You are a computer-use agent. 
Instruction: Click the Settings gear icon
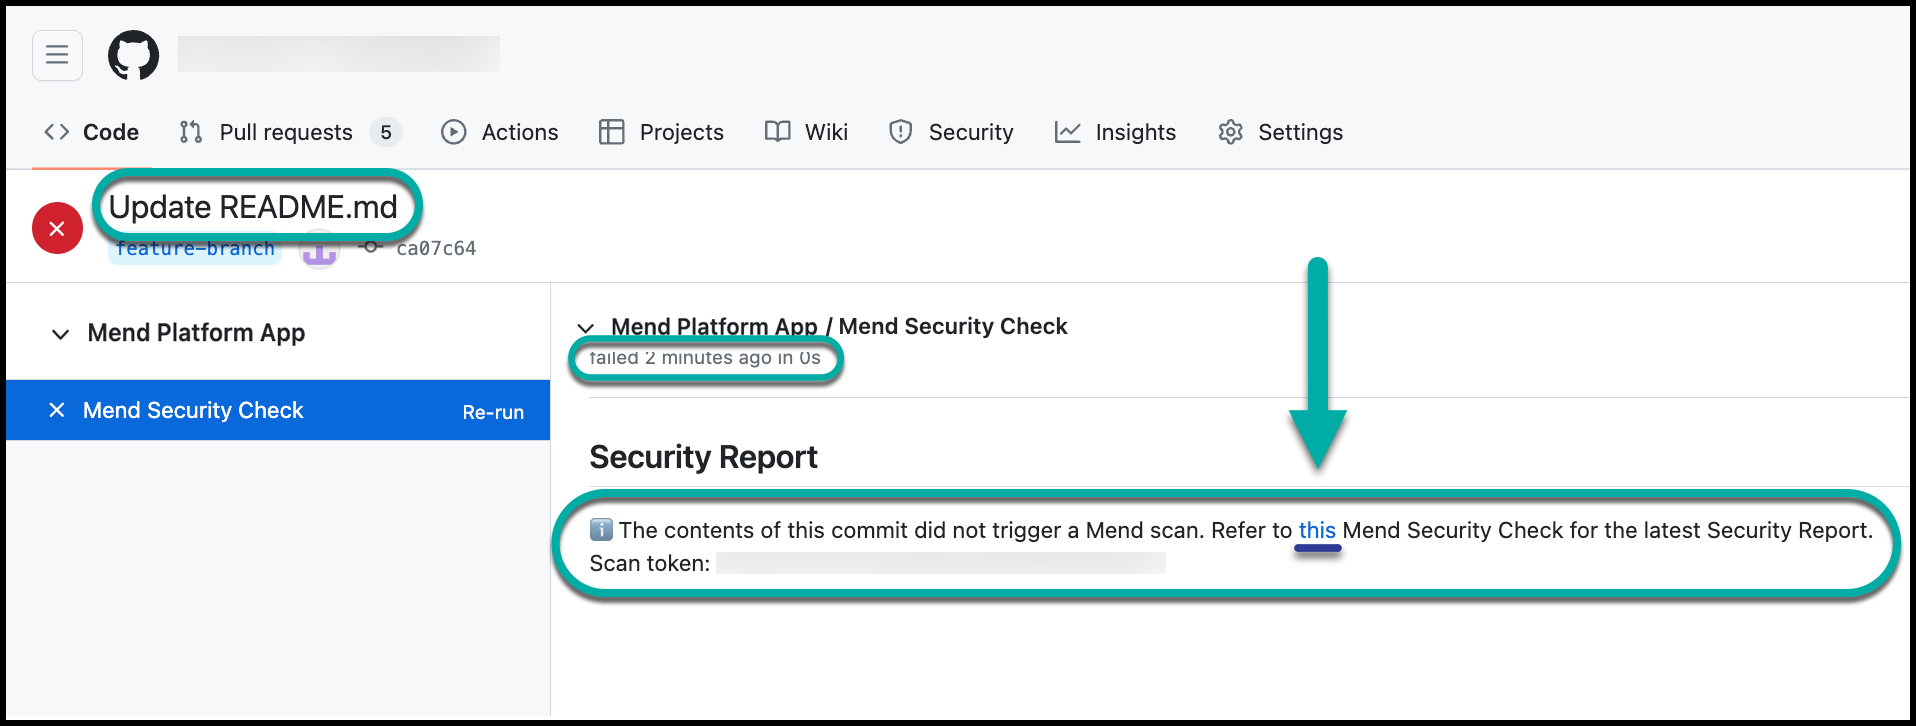1230,132
